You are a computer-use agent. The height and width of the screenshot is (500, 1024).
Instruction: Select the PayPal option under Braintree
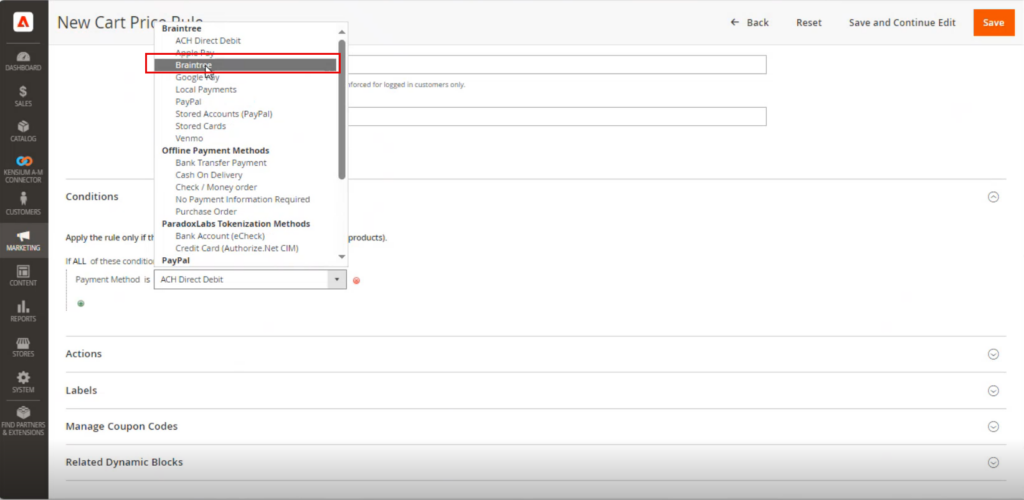188,102
